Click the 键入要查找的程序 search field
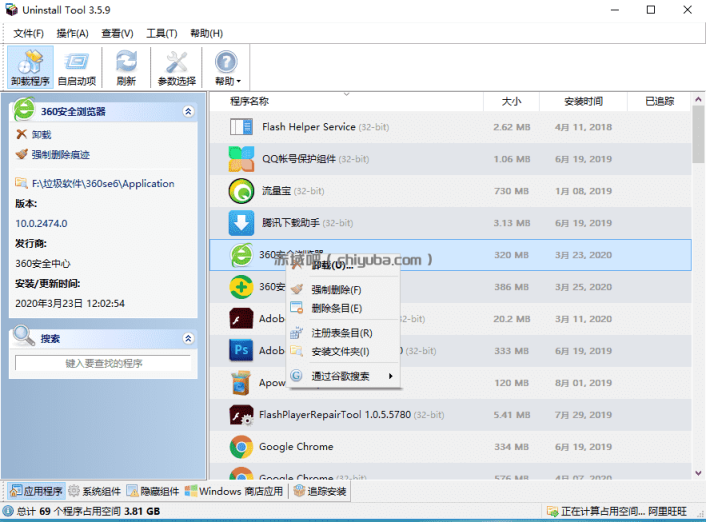 tap(103, 363)
